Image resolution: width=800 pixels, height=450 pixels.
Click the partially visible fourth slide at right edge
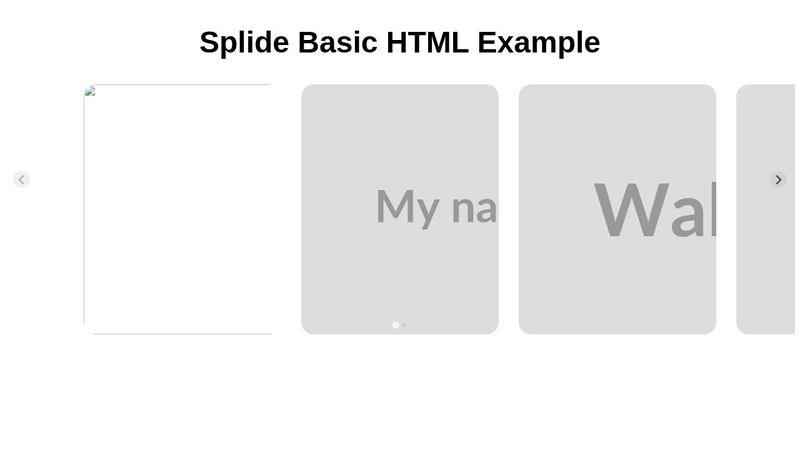tap(766, 260)
